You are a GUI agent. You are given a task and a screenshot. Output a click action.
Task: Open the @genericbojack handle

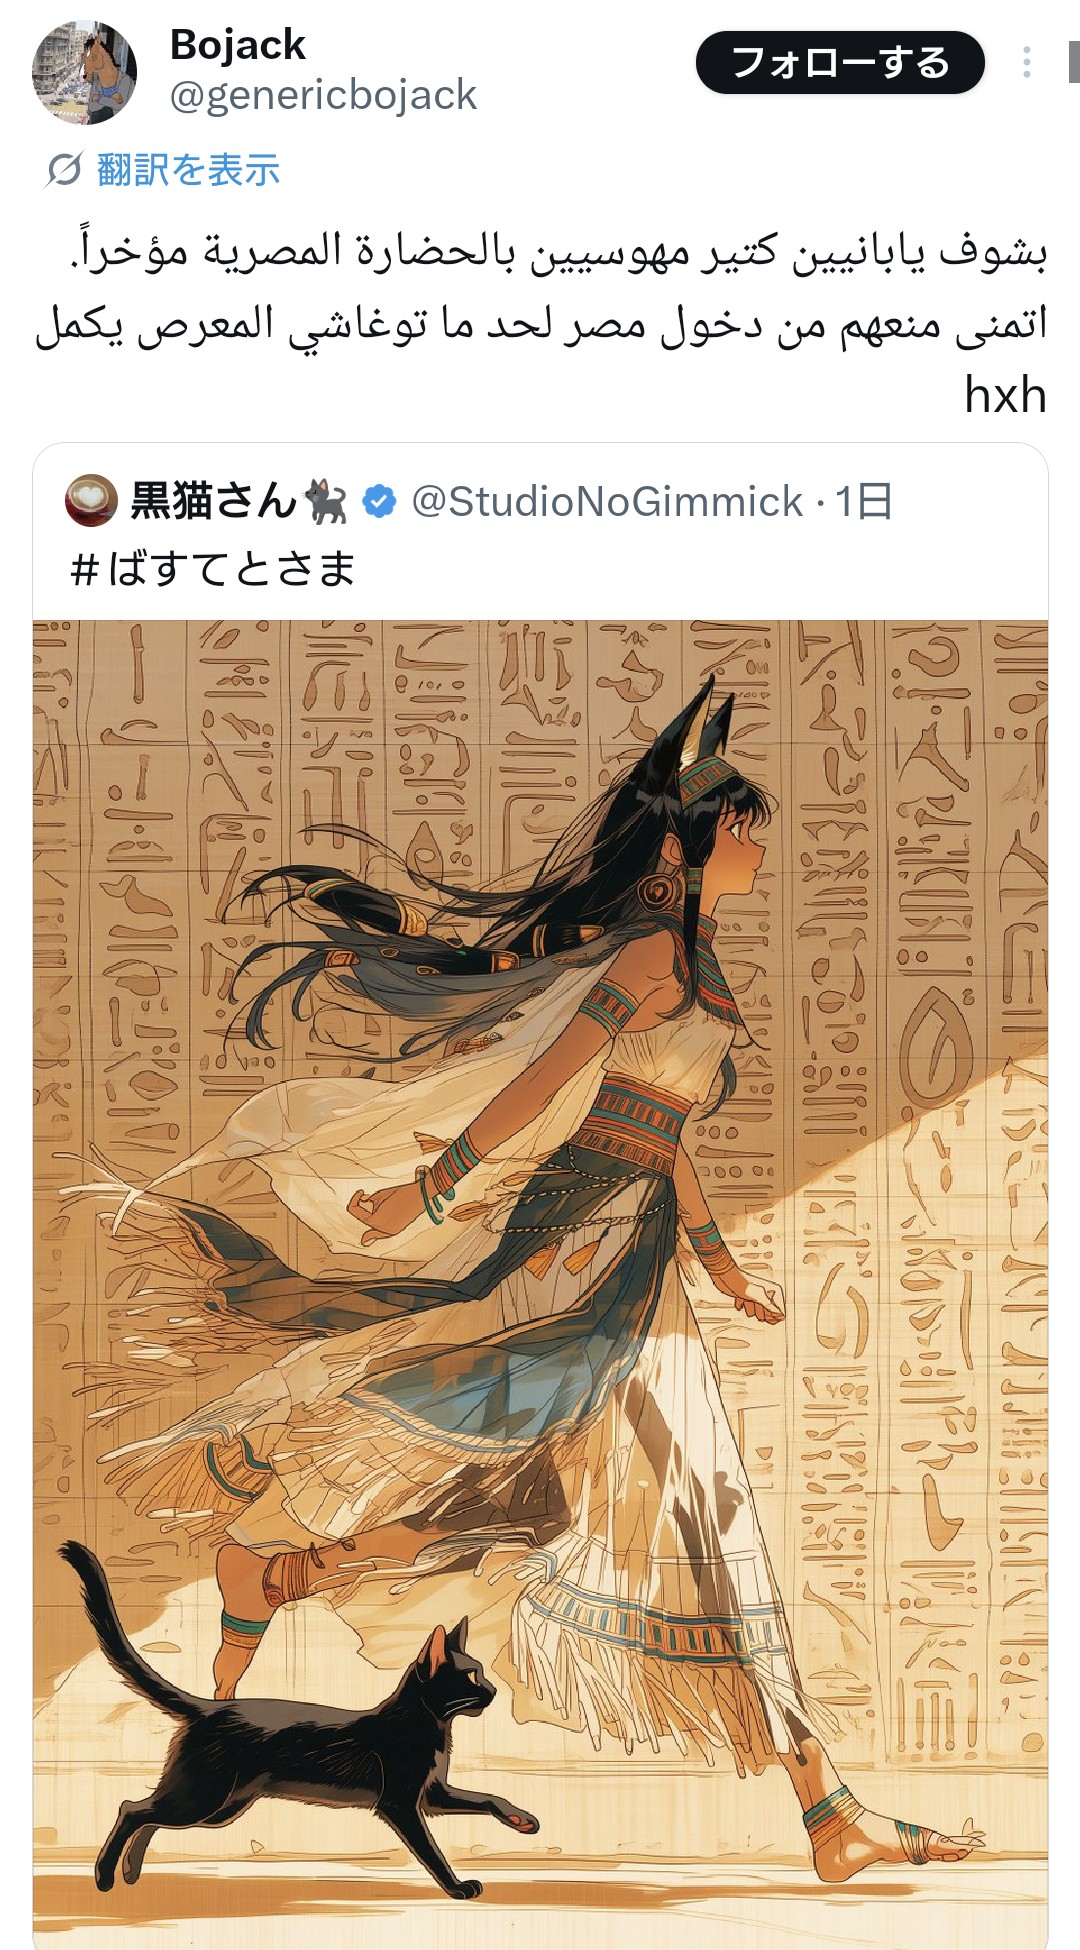pyautogui.click(x=323, y=96)
